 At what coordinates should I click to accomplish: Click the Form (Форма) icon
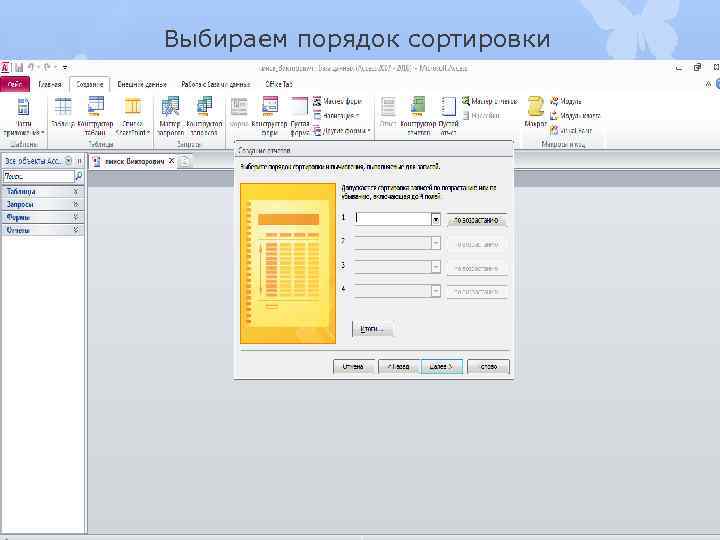pyautogui.click(x=239, y=107)
